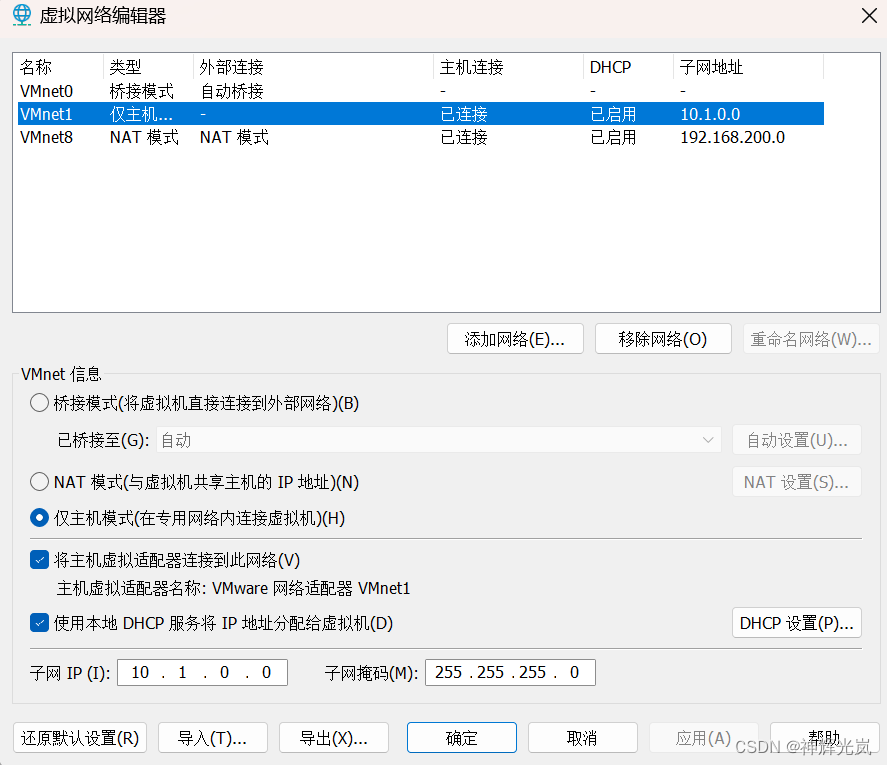Open DHCP 设置(P)... dialog
This screenshot has height=765, width=887.
(796, 623)
